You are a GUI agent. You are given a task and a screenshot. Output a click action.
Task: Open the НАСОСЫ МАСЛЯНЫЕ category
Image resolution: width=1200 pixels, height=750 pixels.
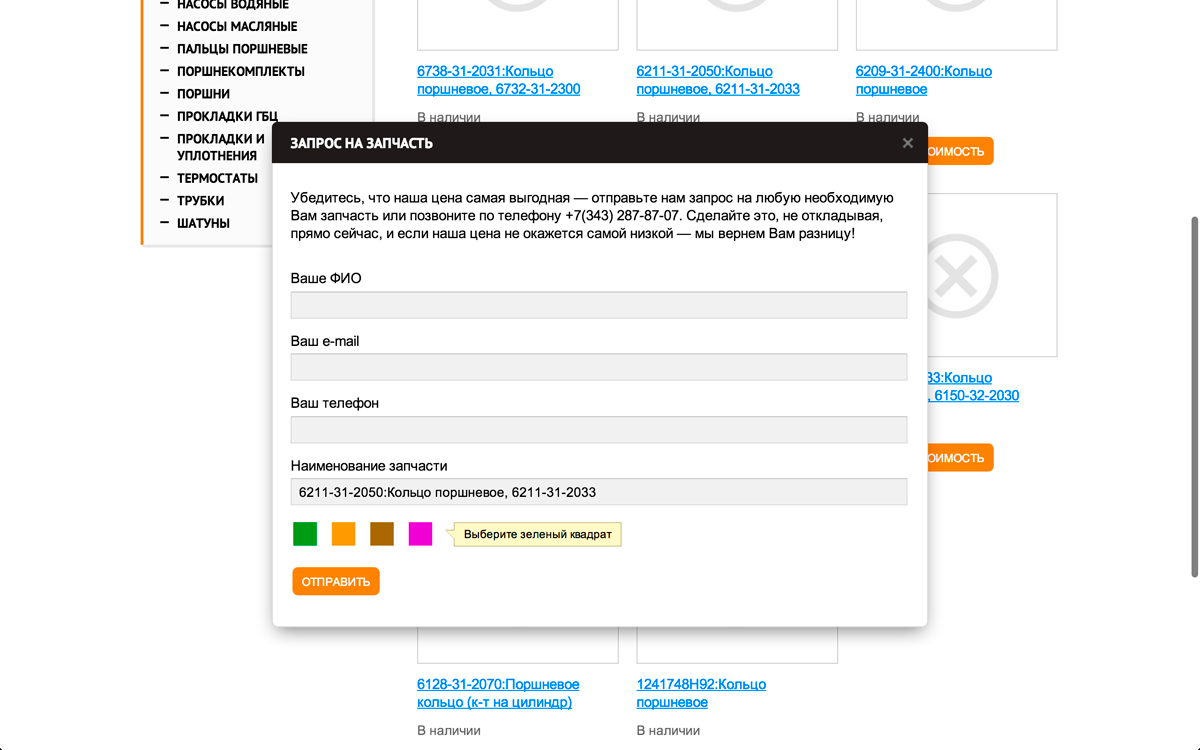237,26
